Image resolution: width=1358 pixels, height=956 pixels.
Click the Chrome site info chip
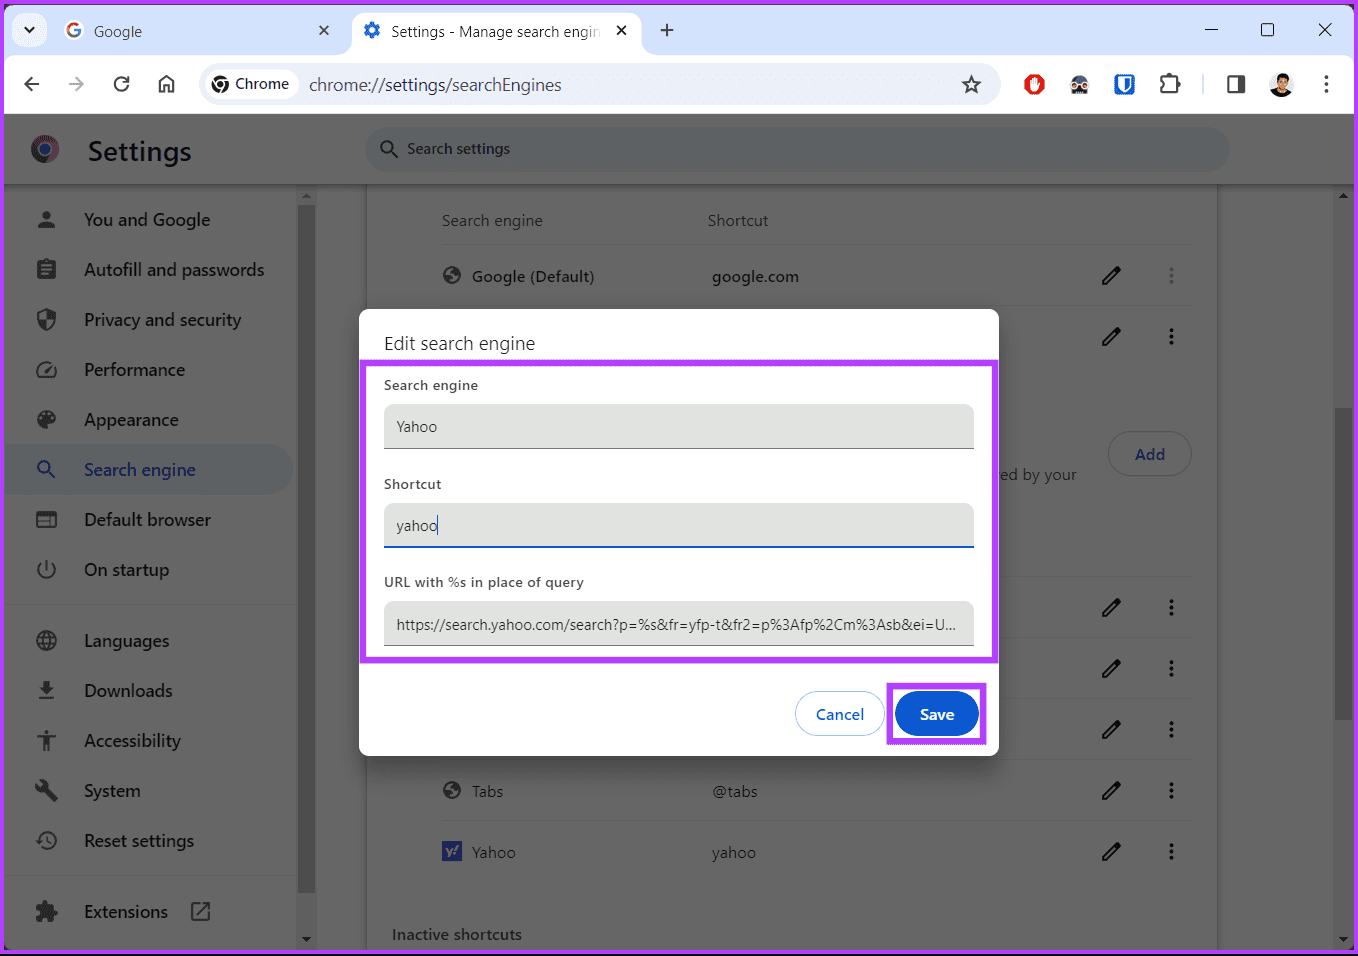(x=251, y=84)
